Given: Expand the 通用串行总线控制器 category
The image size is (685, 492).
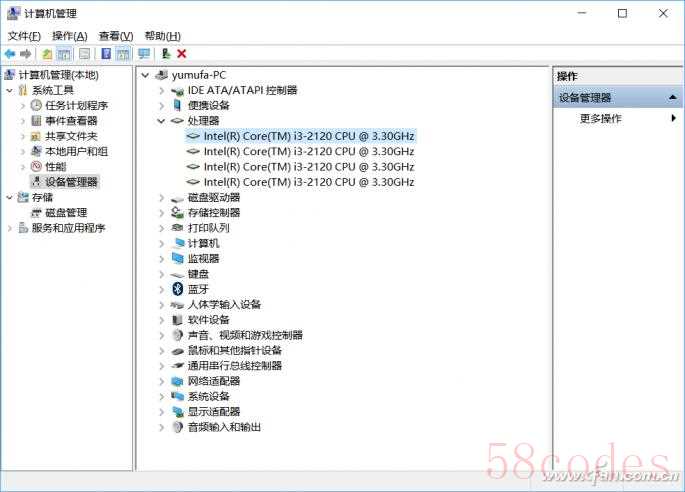Looking at the screenshot, I should [162, 366].
